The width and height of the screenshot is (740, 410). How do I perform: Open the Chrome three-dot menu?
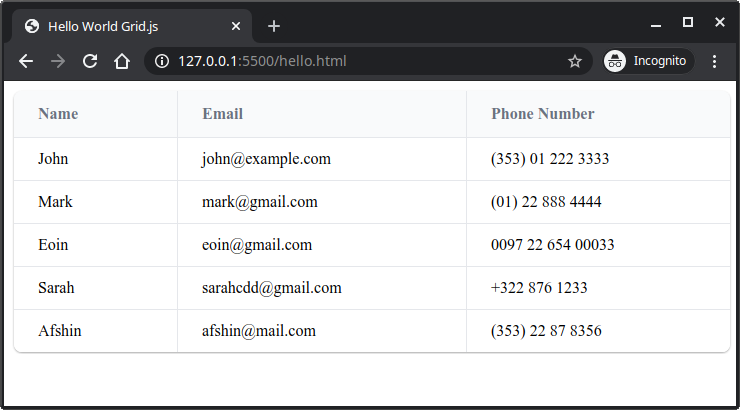point(714,61)
